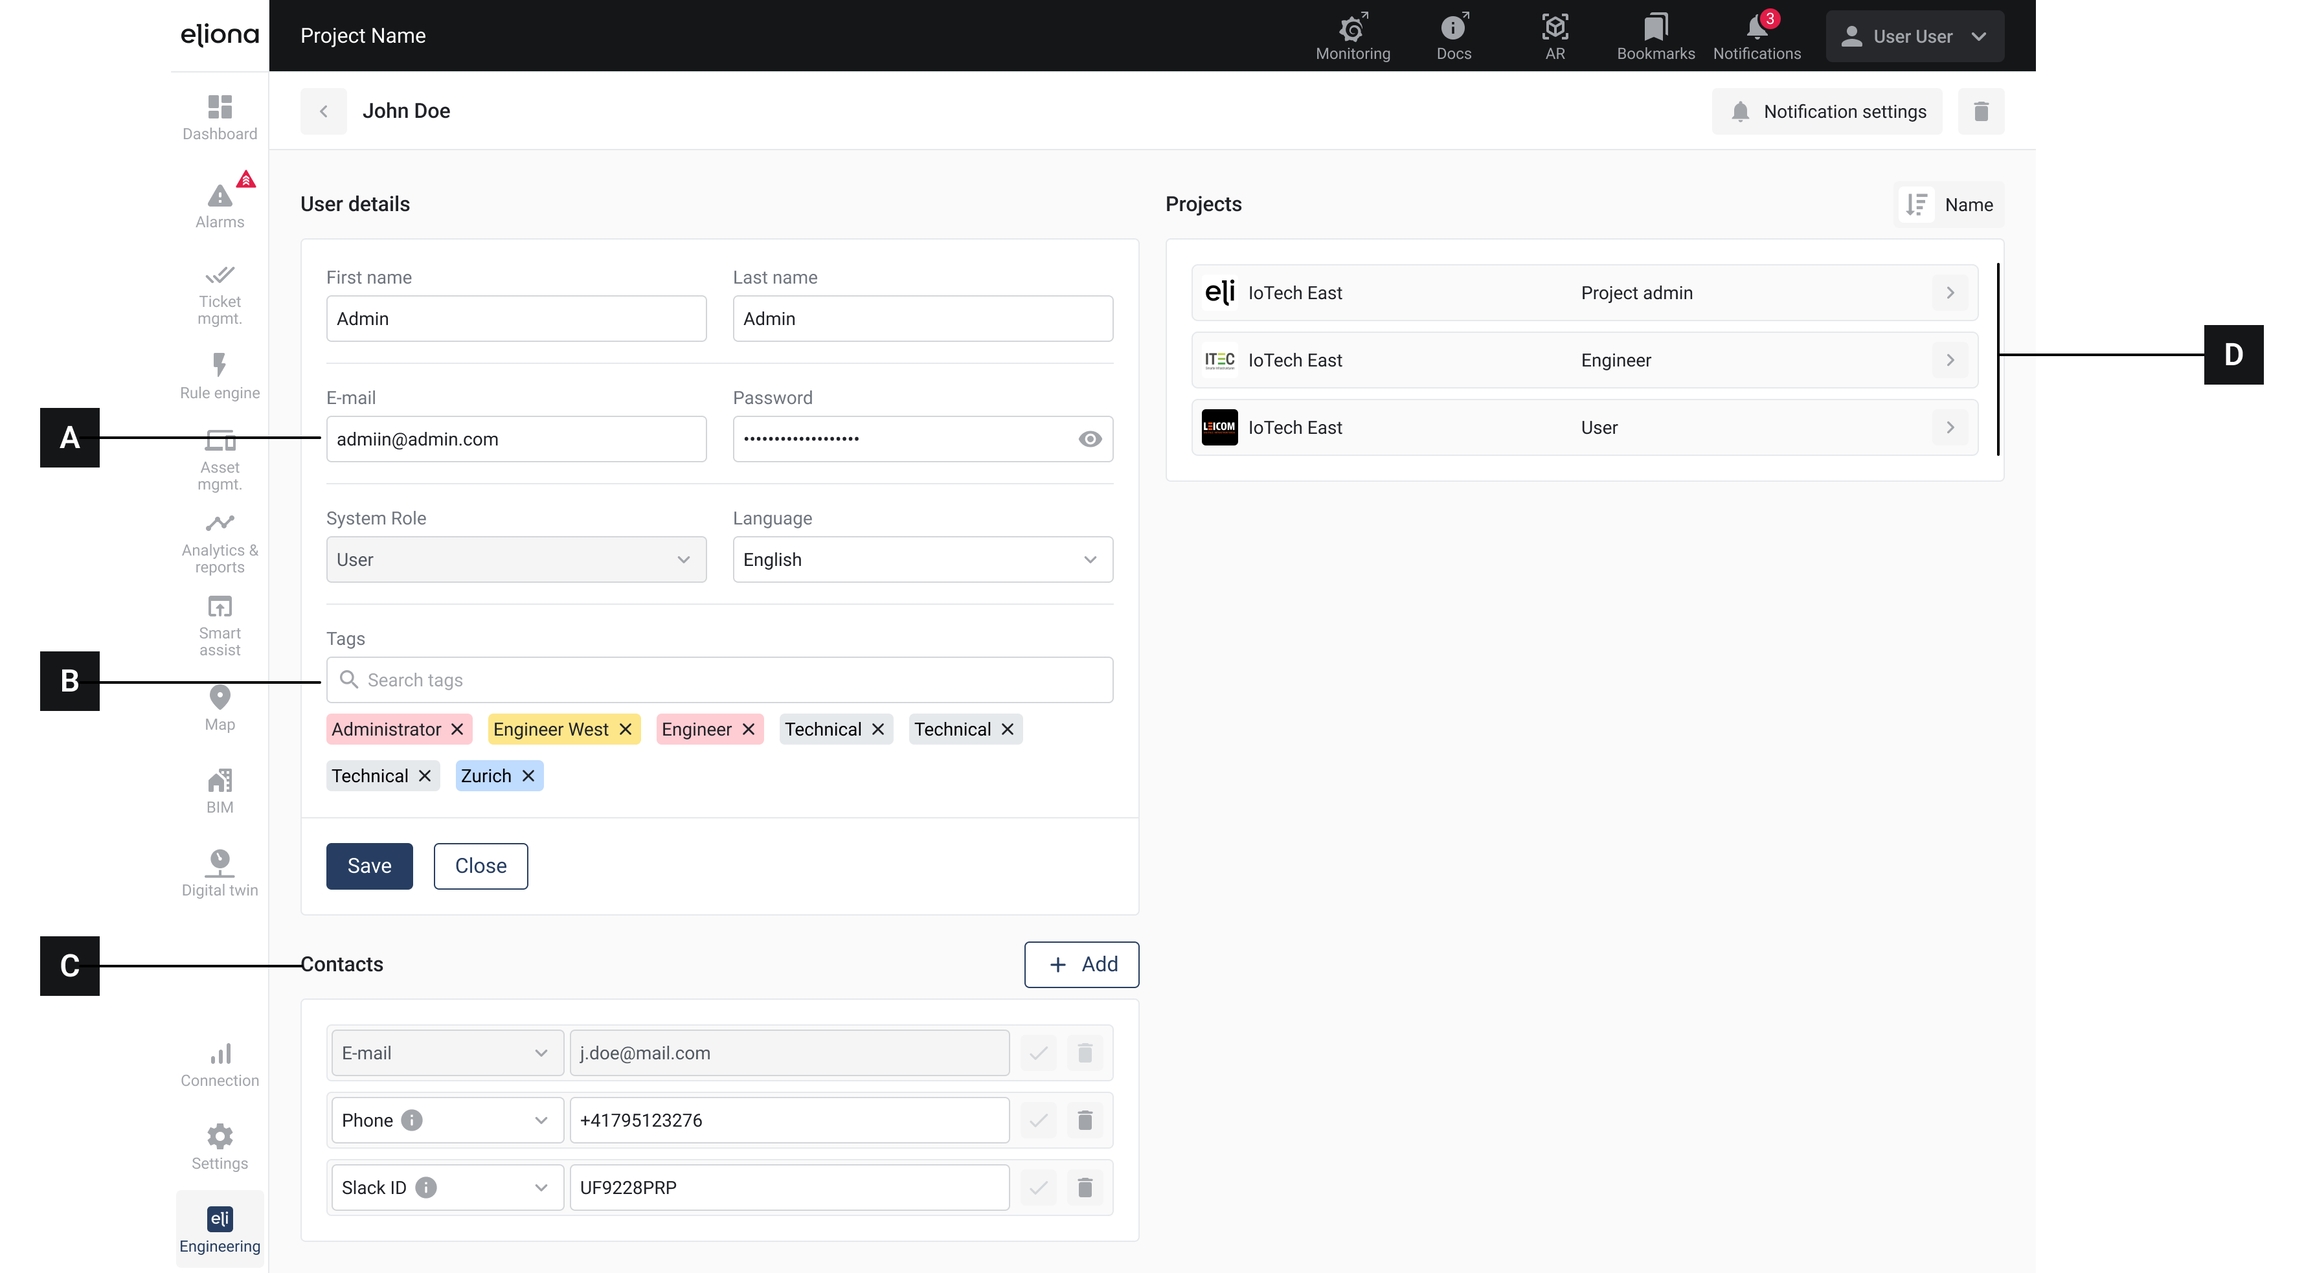Viewport: 2304px width, 1273px height.
Task: Open Bookmarks from the top bar
Action: [x=1655, y=36]
